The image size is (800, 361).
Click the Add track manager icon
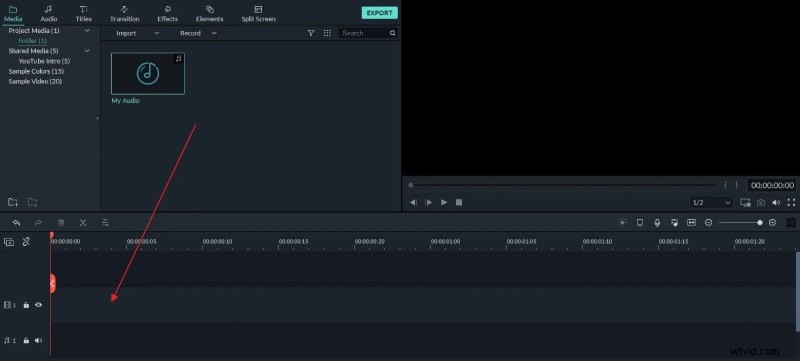pyautogui.click(x=9, y=242)
